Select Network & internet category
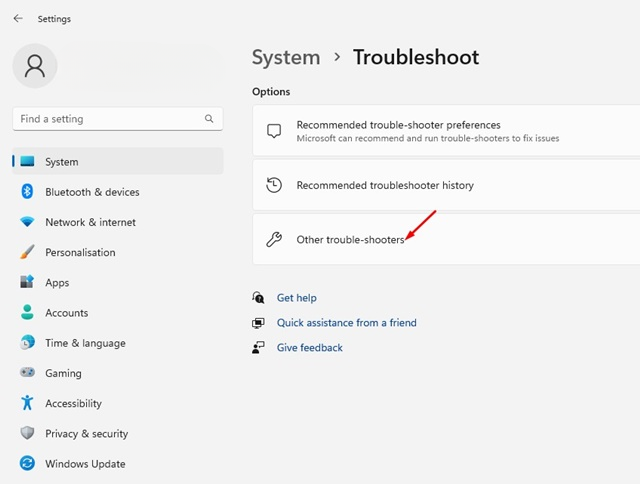 point(118,222)
